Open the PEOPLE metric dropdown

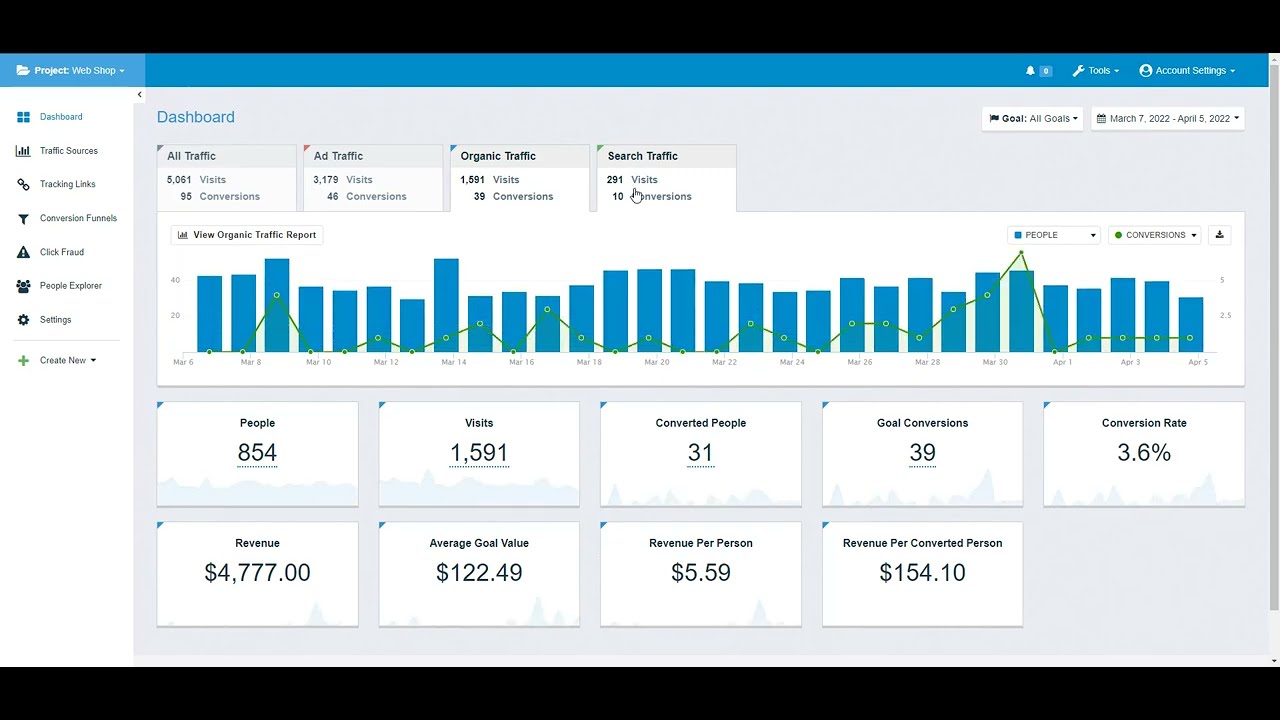(x=1055, y=235)
